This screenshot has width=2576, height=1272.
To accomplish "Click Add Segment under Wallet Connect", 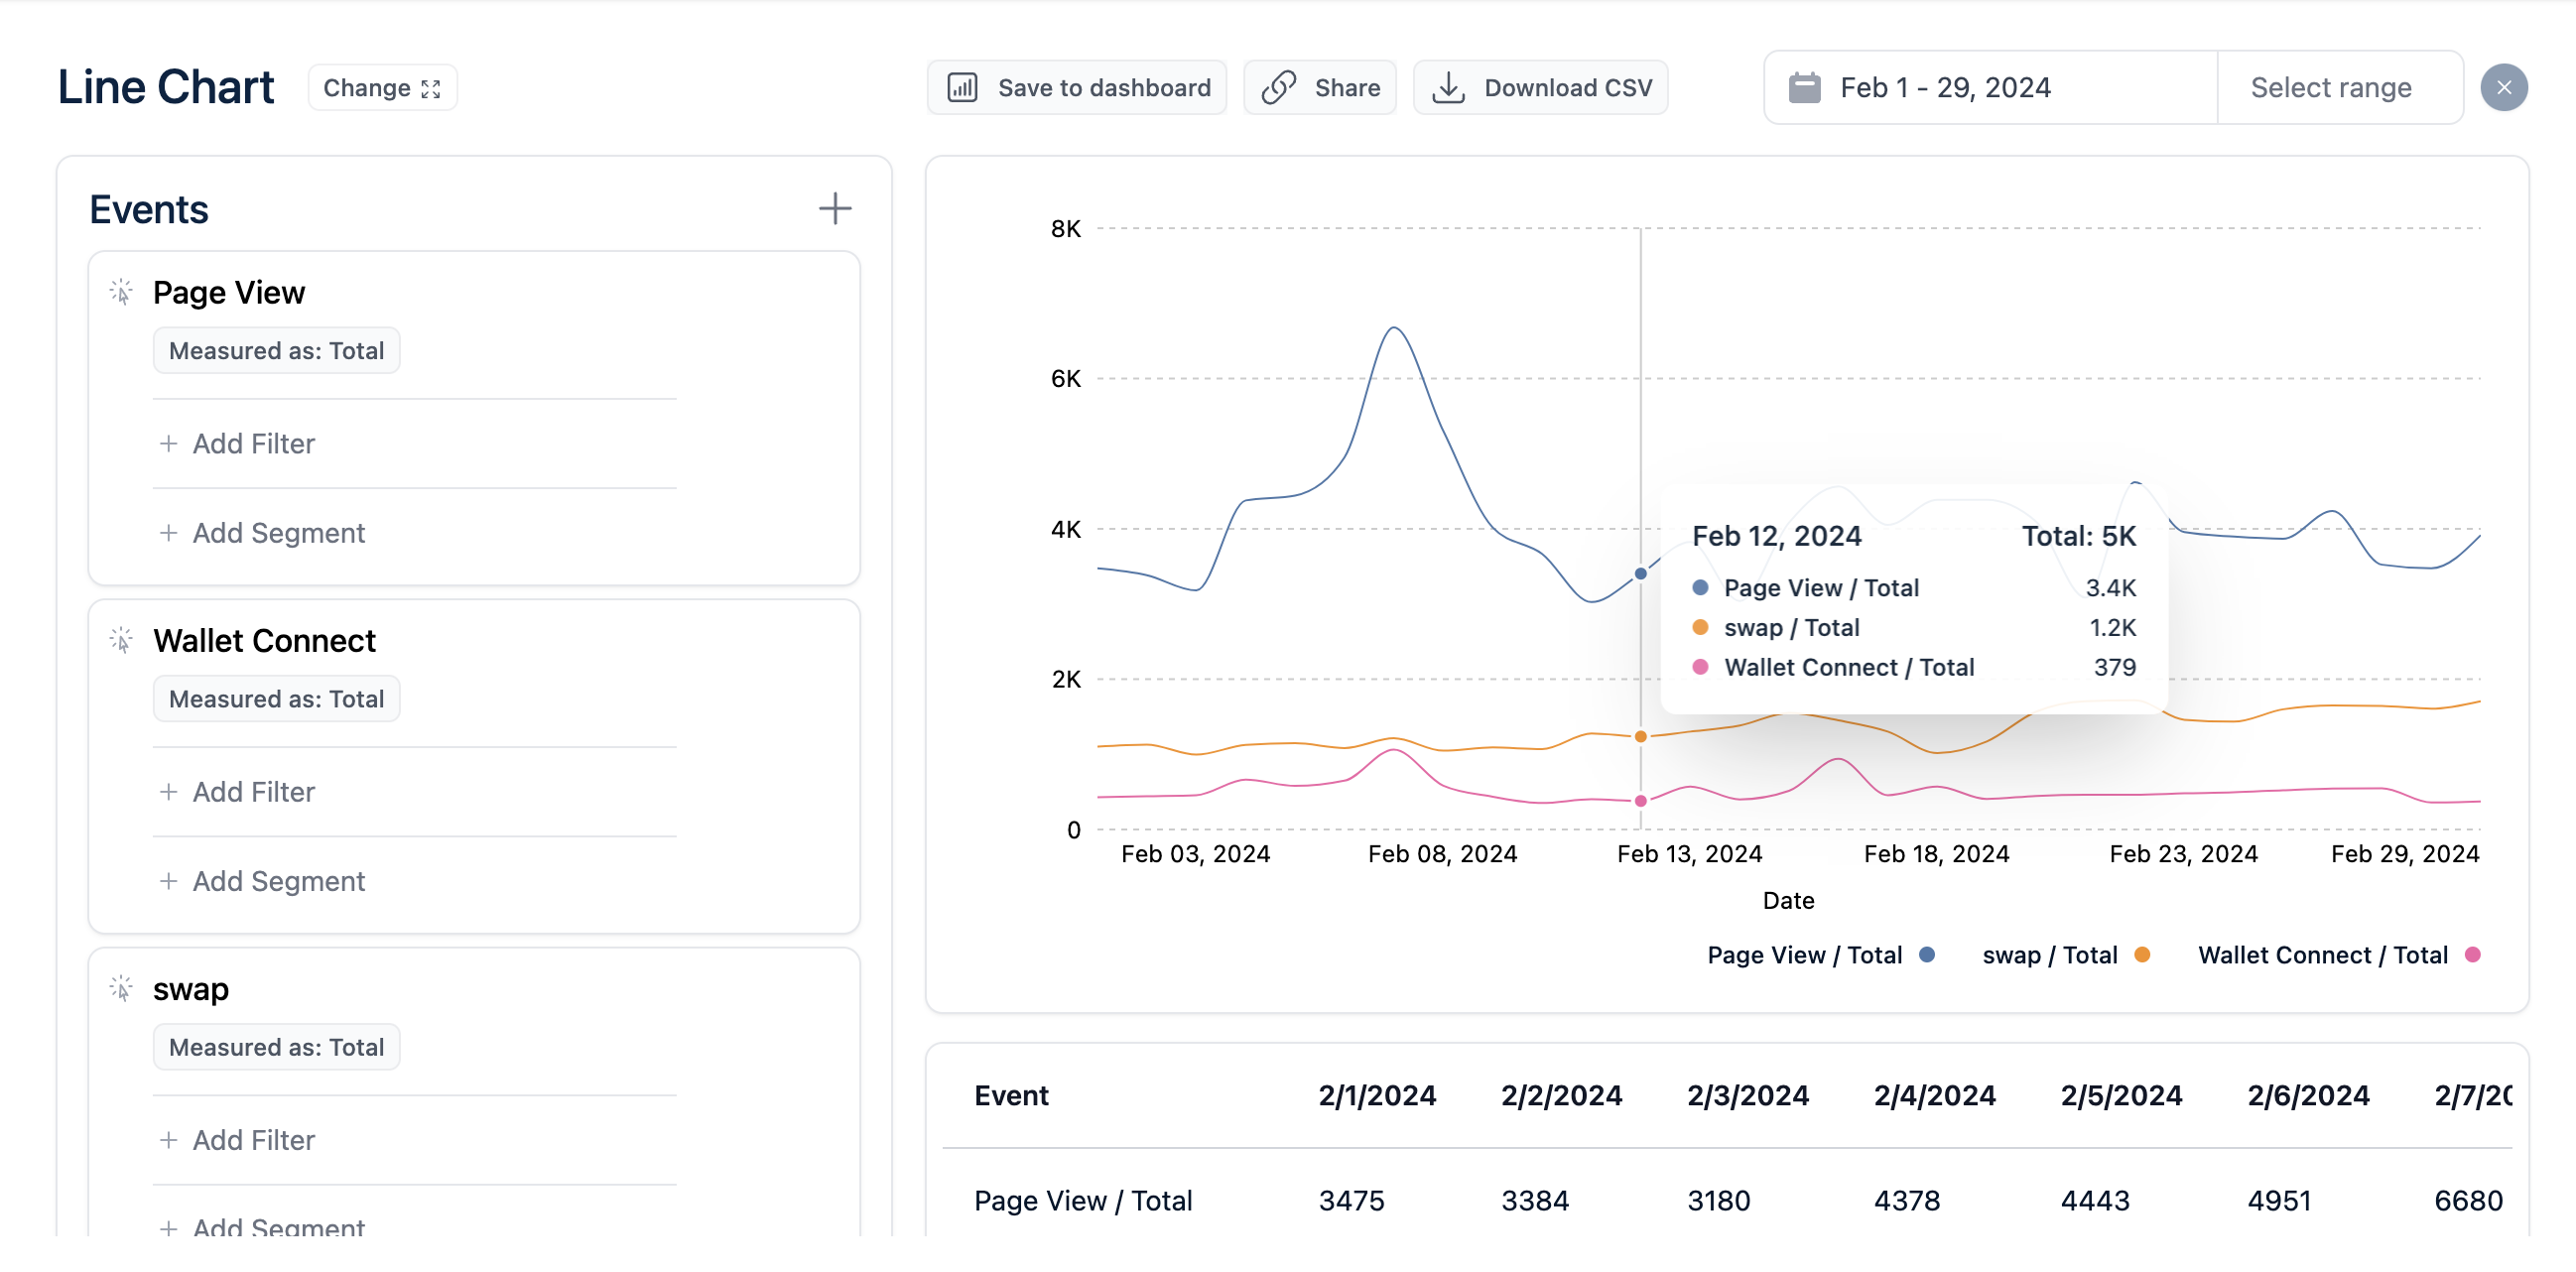I will click(263, 881).
